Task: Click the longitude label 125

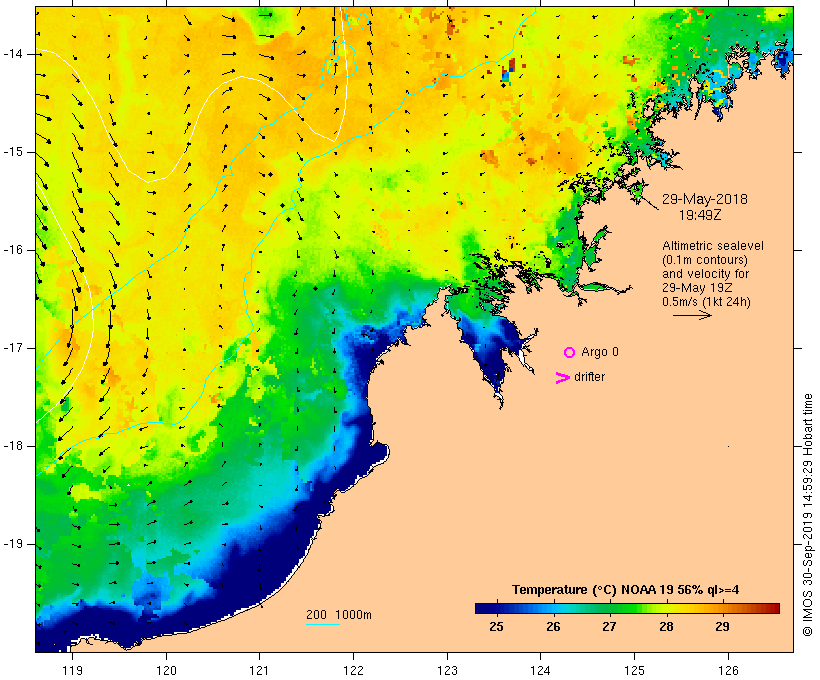Action: pos(634,671)
